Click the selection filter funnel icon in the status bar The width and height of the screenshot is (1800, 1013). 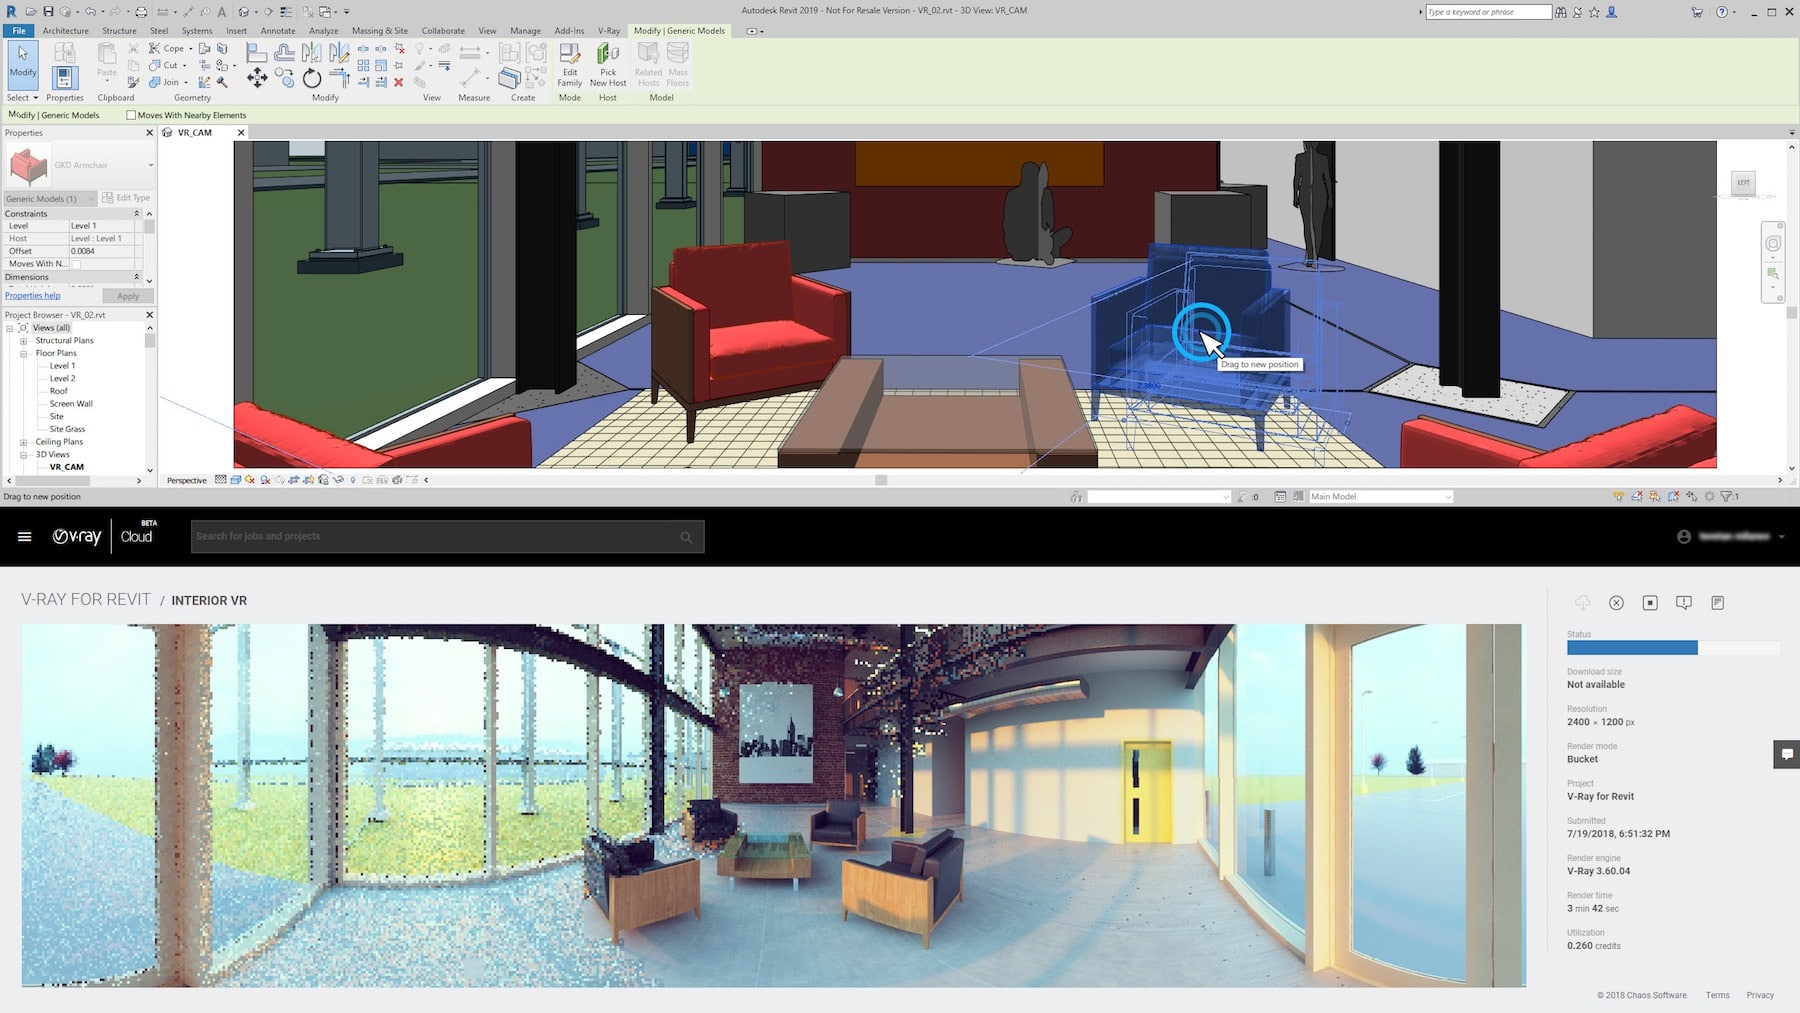click(1727, 496)
